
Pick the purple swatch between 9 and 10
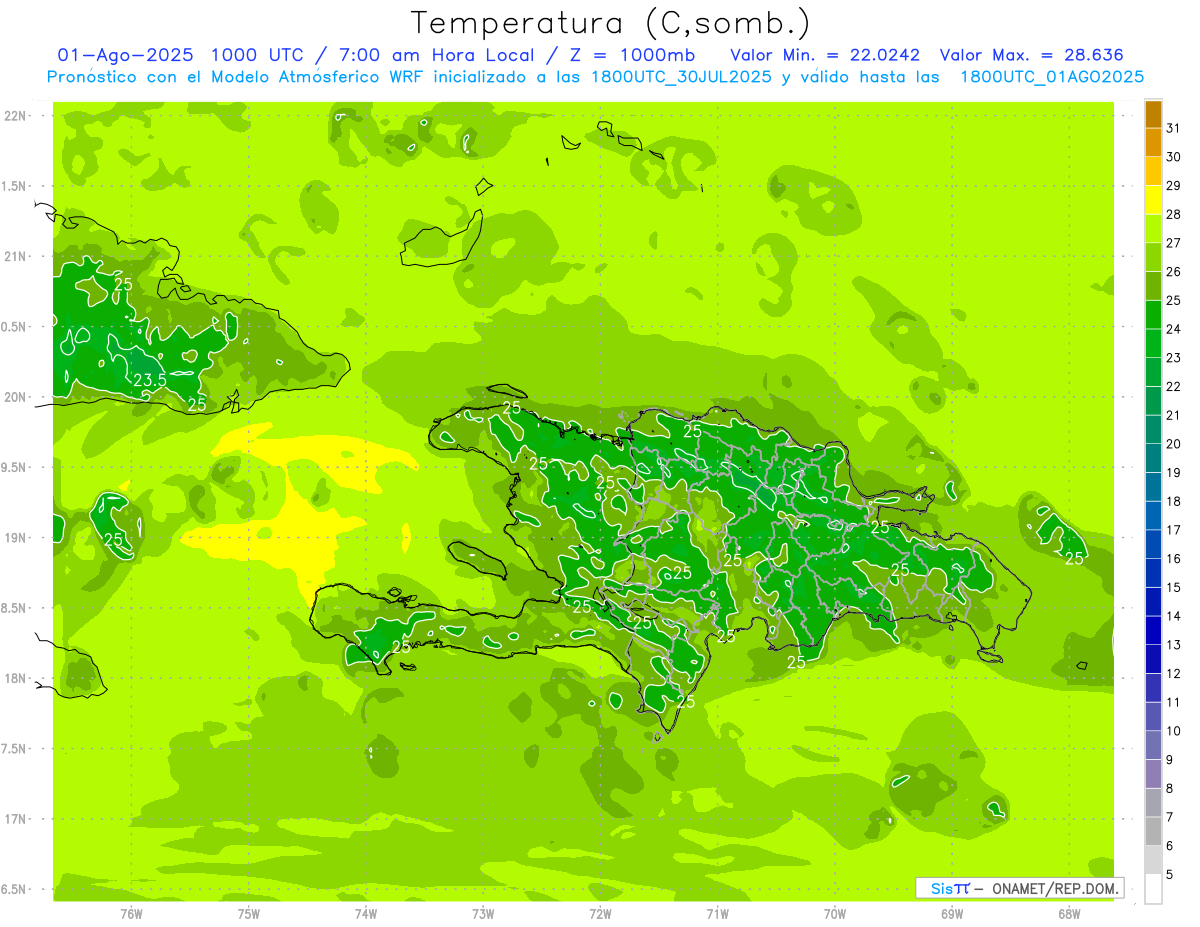(1153, 745)
